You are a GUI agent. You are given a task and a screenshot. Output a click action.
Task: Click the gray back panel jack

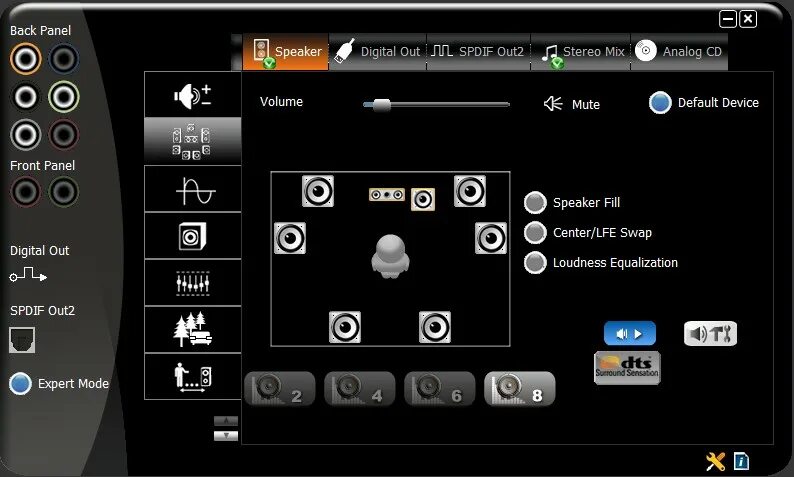(25, 135)
